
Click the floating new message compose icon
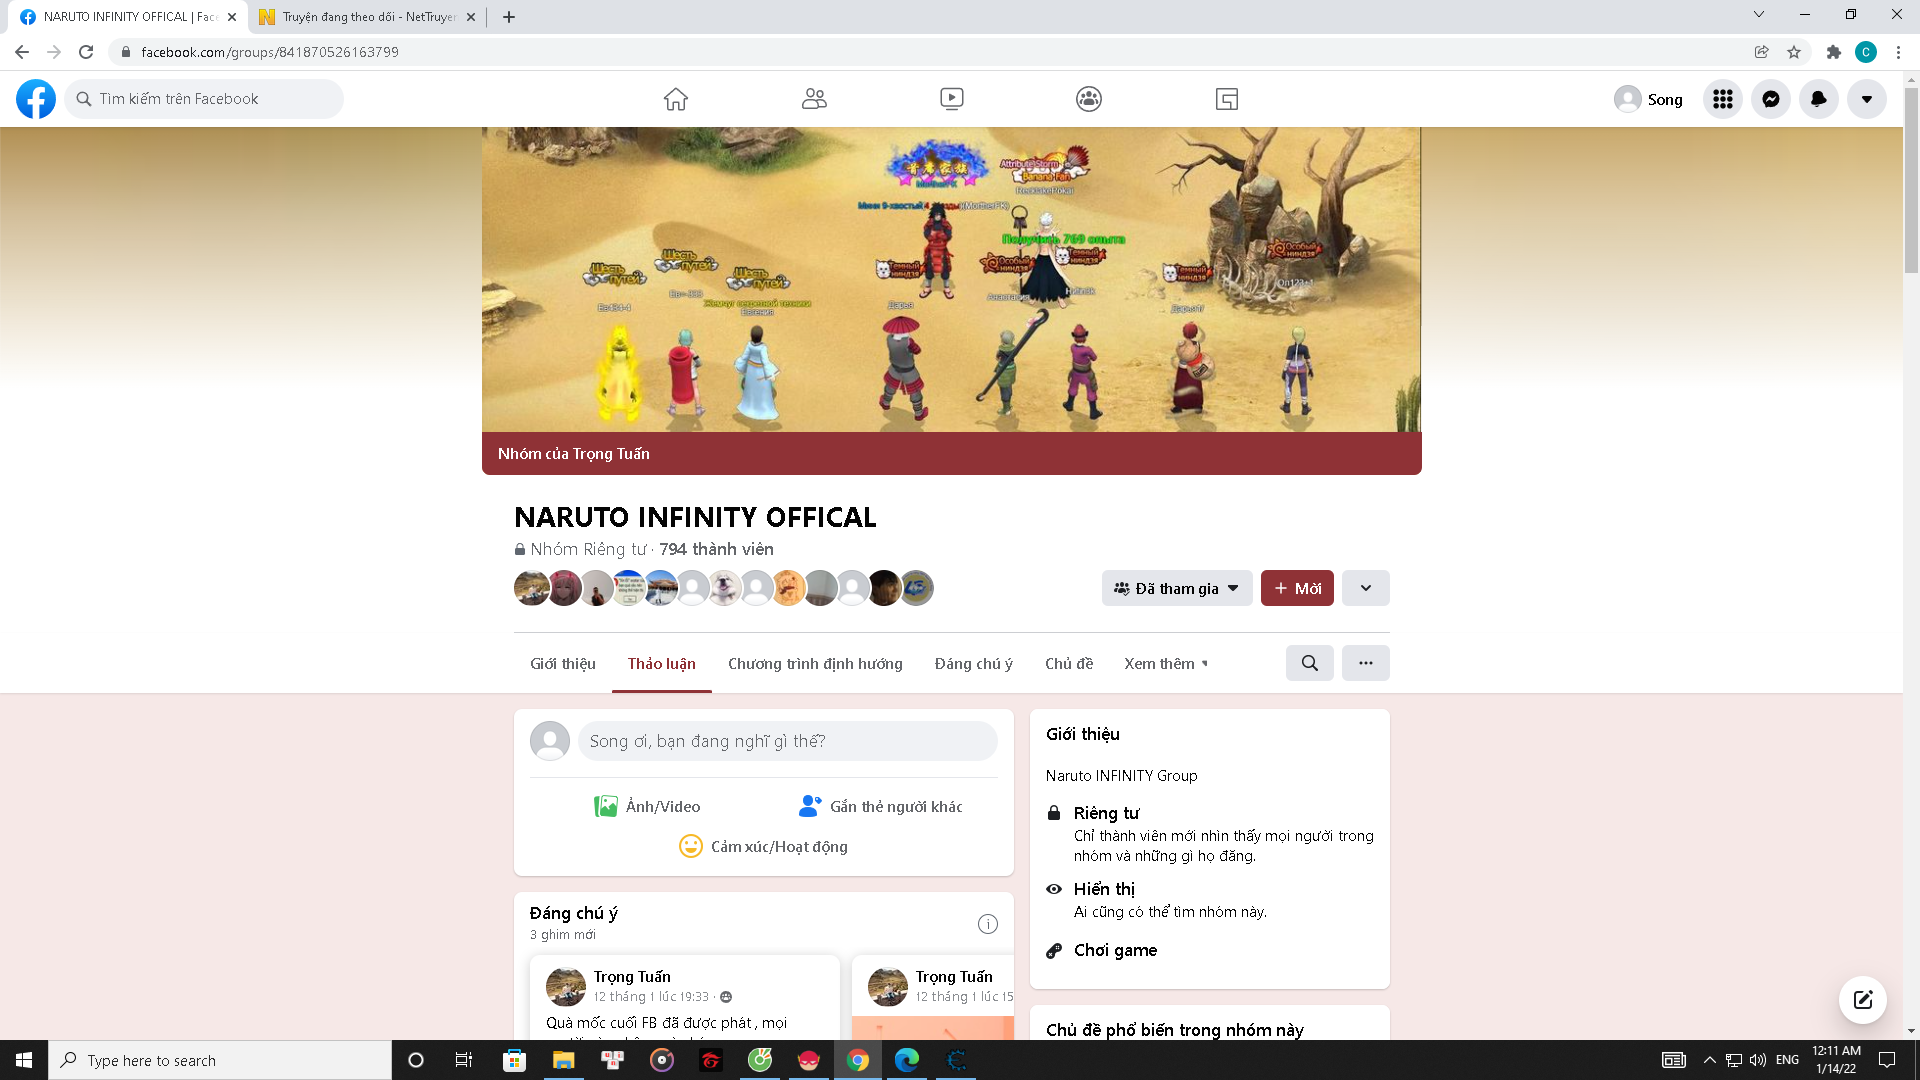tap(1863, 1000)
